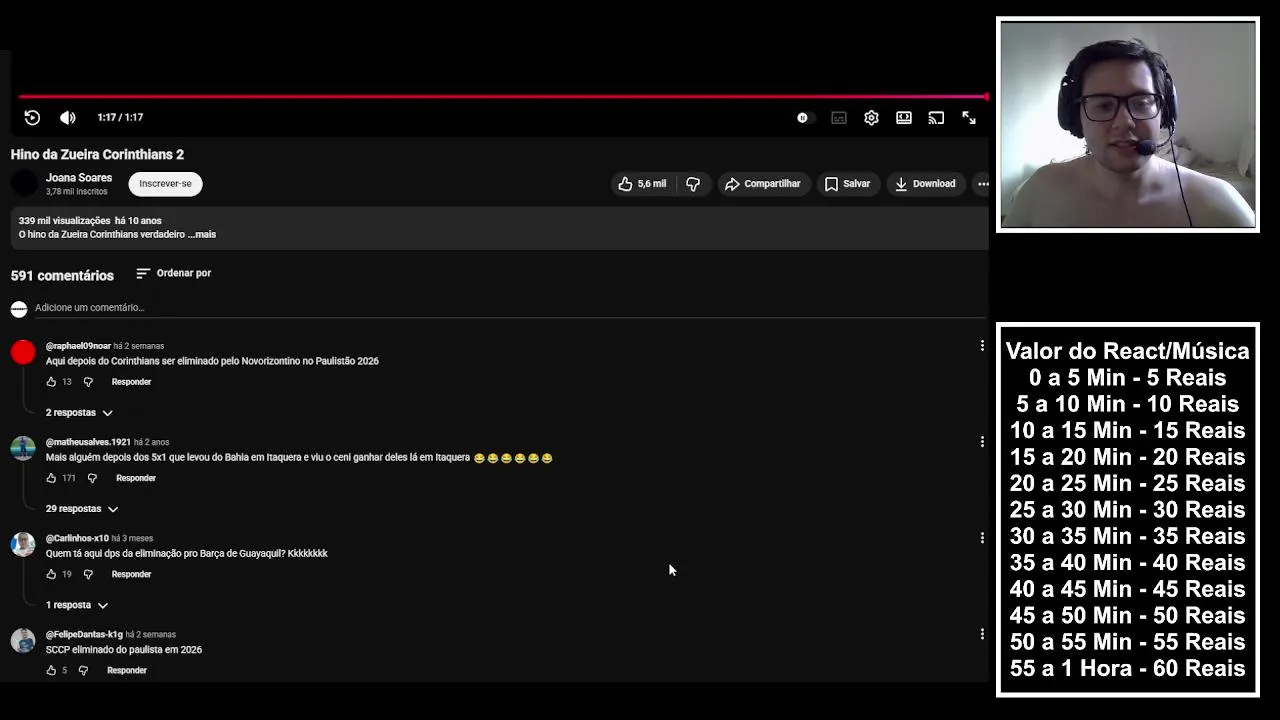Open options menu for @raphael09noar comment
Image resolution: width=1280 pixels, height=720 pixels.
tap(982, 345)
